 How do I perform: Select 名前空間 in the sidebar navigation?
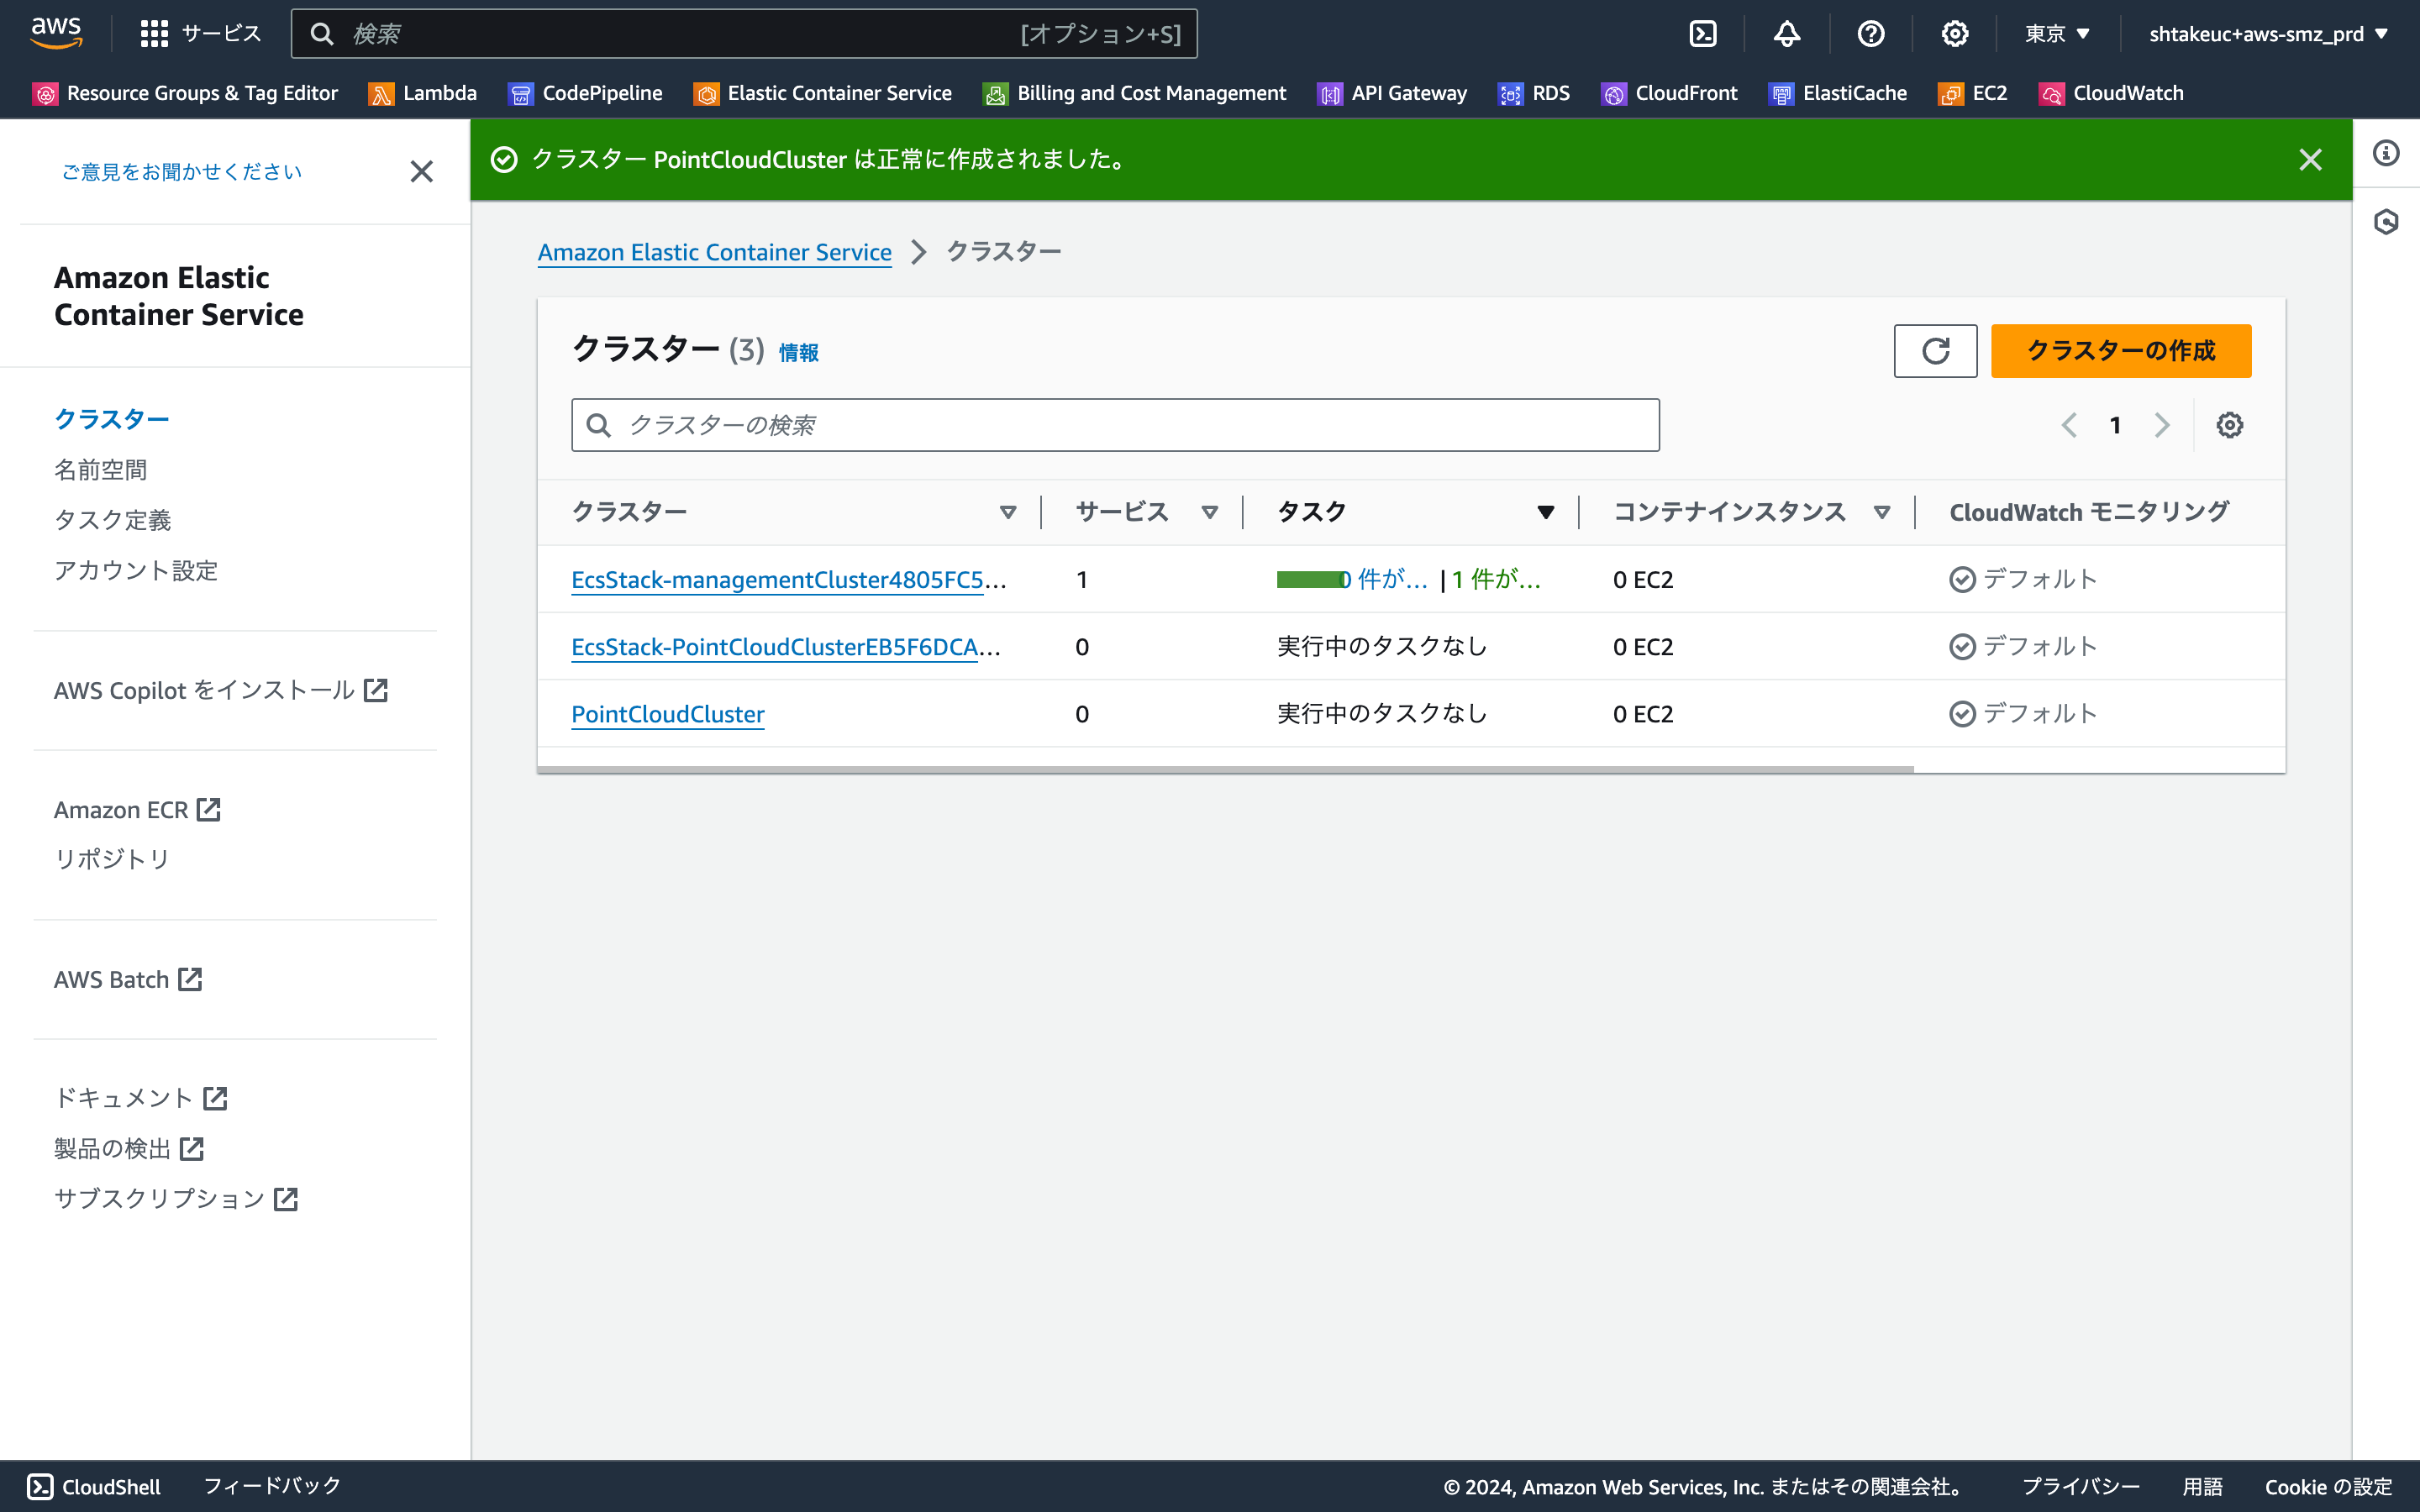(101, 470)
